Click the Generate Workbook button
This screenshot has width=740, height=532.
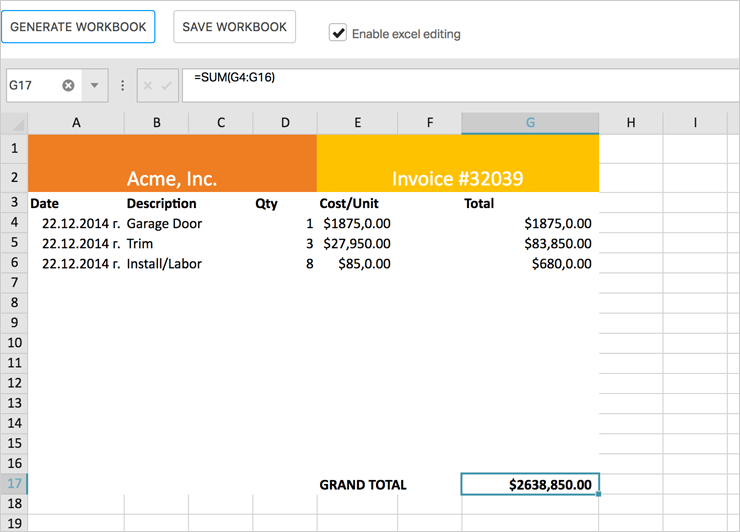tap(78, 27)
